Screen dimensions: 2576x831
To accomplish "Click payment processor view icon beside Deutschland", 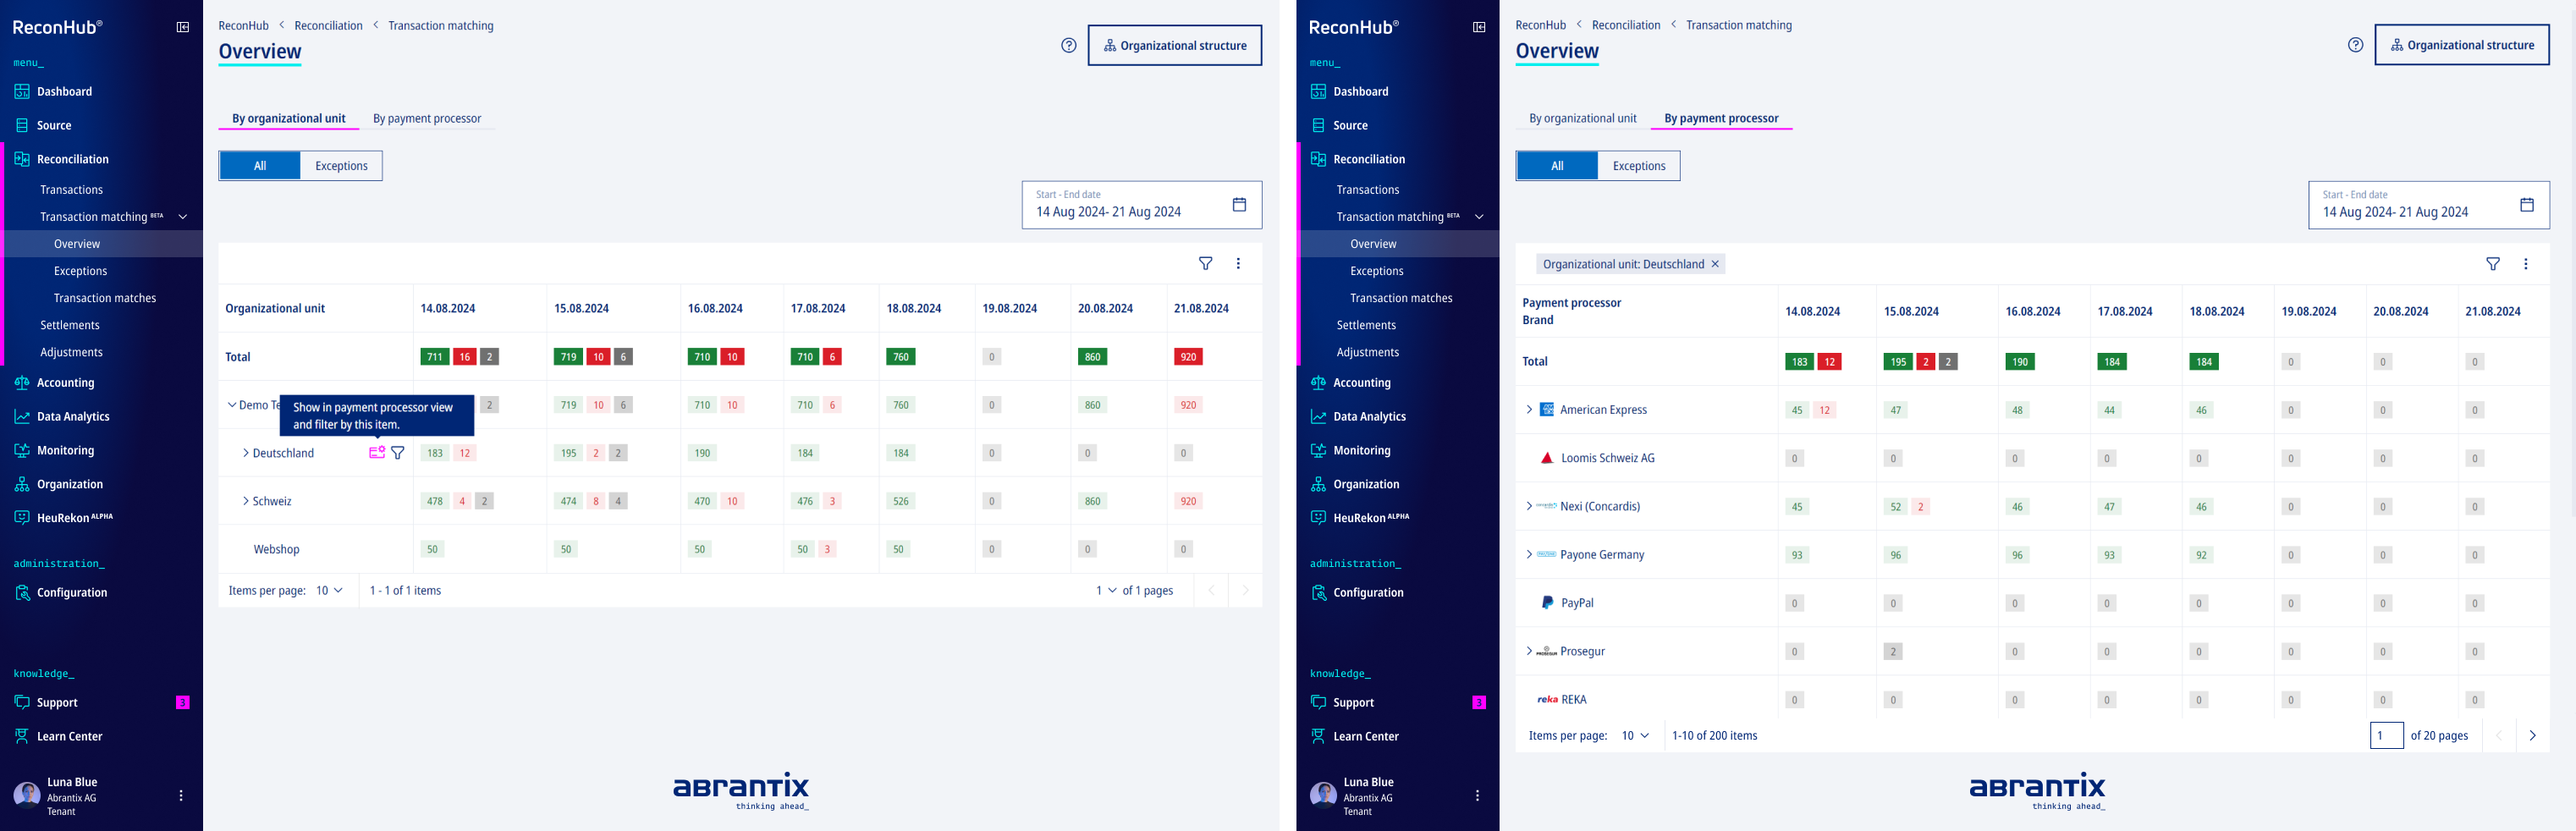I will tap(377, 453).
